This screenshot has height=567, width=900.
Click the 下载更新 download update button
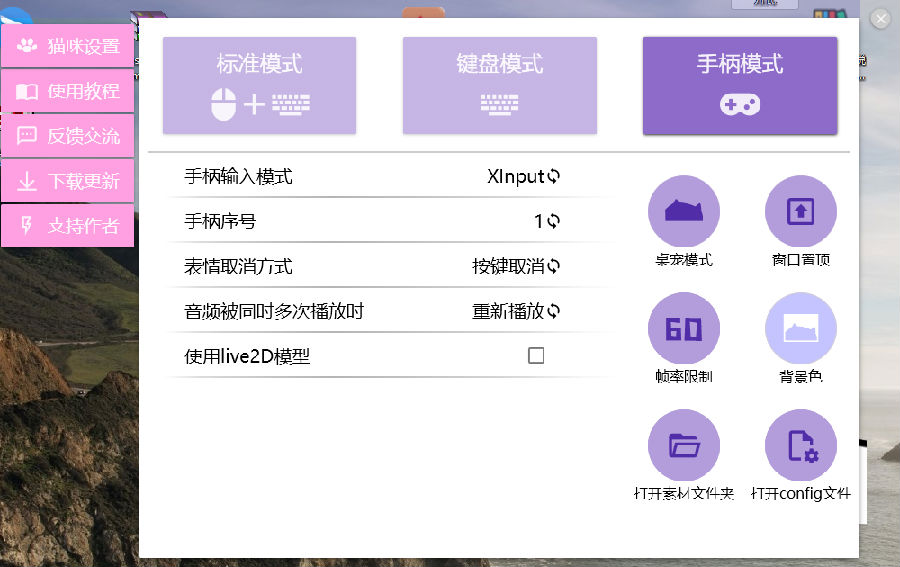(x=68, y=181)
